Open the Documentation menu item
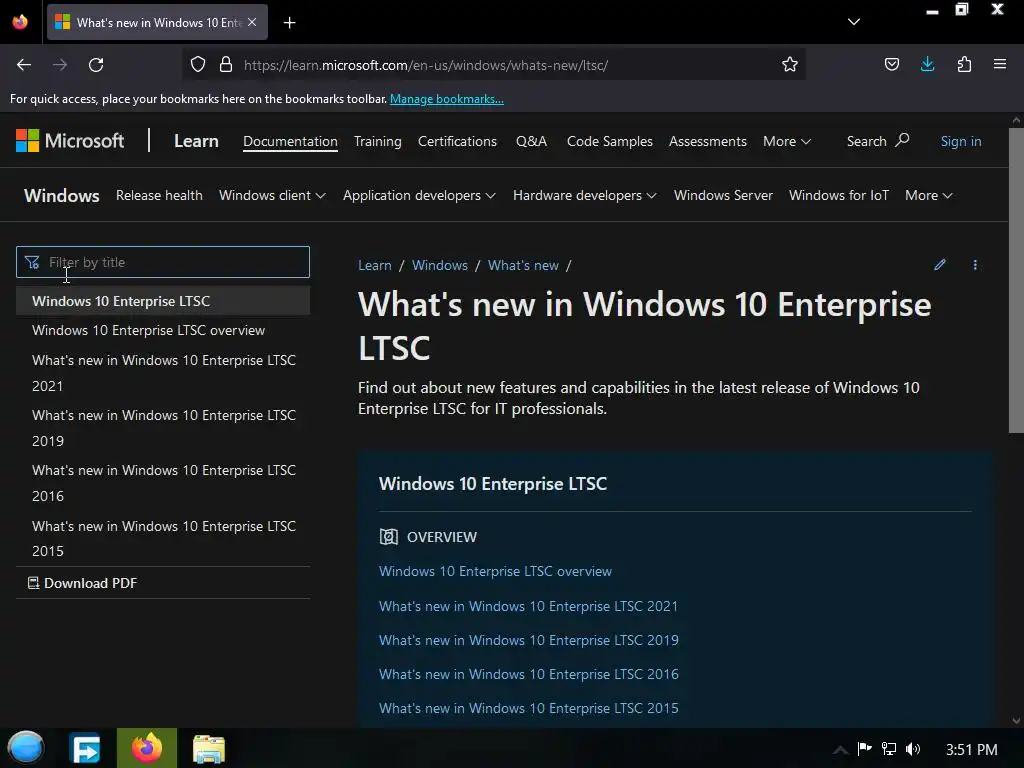This screenshot has width=1024, height=768. point(290,141)
